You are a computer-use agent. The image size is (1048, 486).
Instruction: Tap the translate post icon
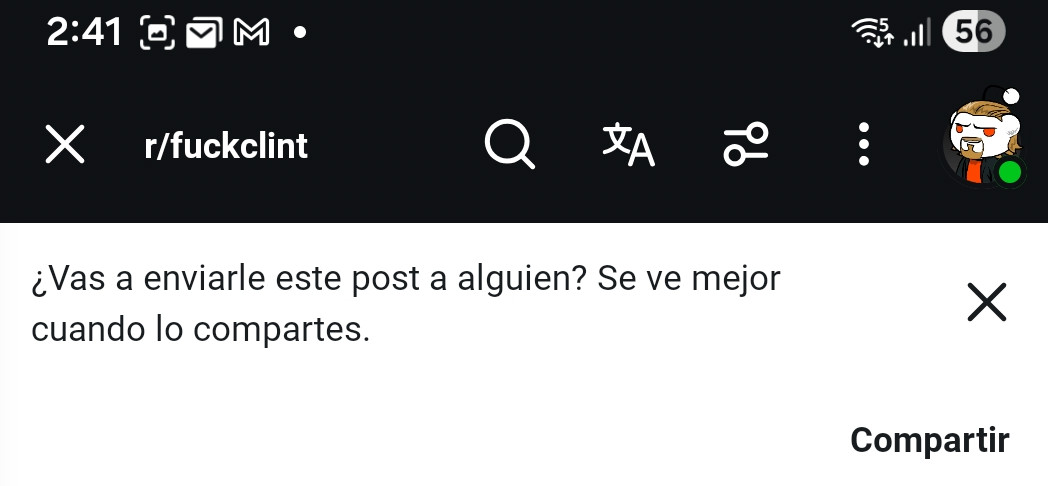[x=628, y=144]
